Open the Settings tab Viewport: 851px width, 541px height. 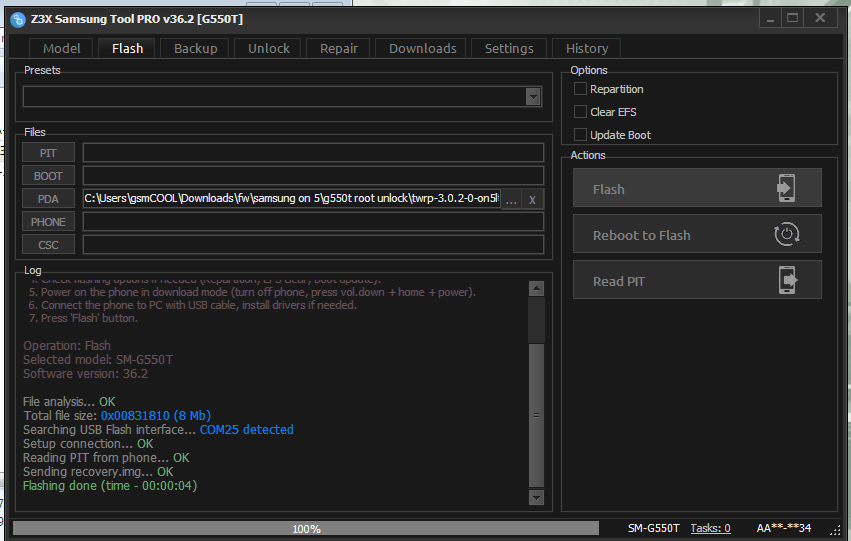pos(509,48)
